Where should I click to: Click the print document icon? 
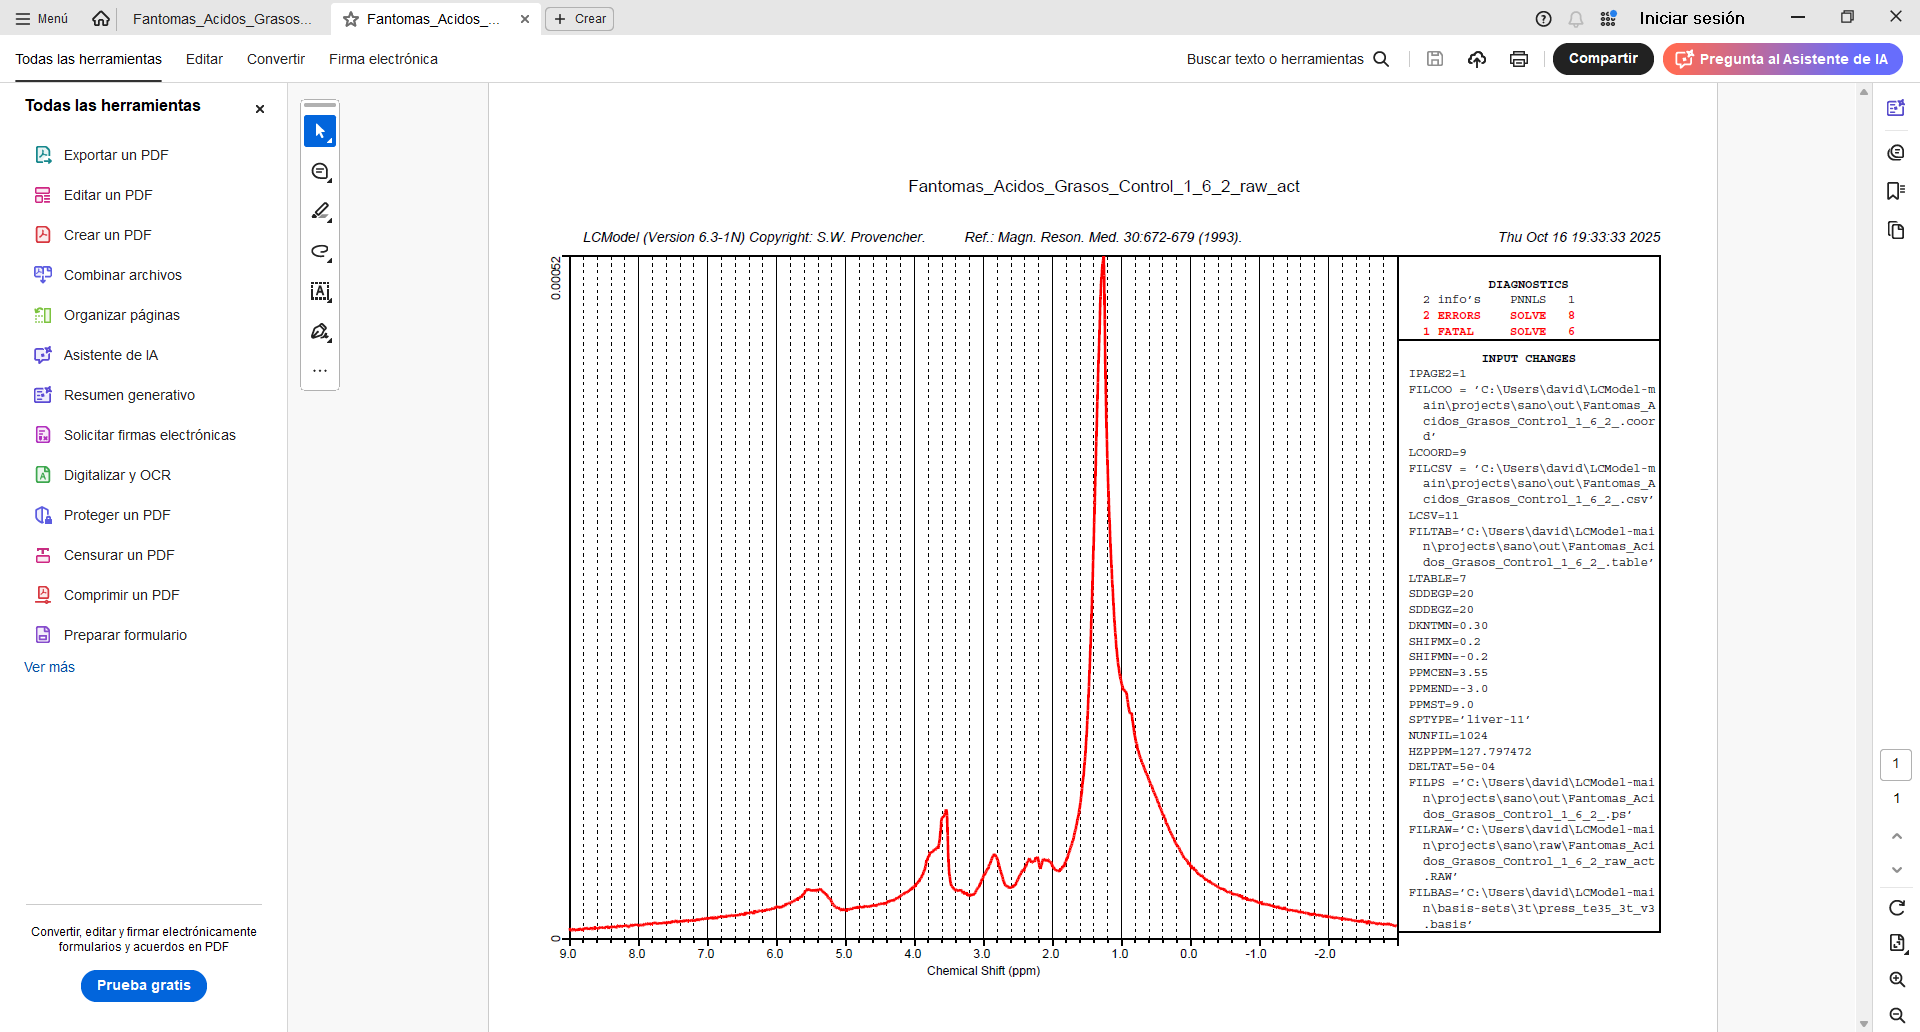(x=1518, y=59)
